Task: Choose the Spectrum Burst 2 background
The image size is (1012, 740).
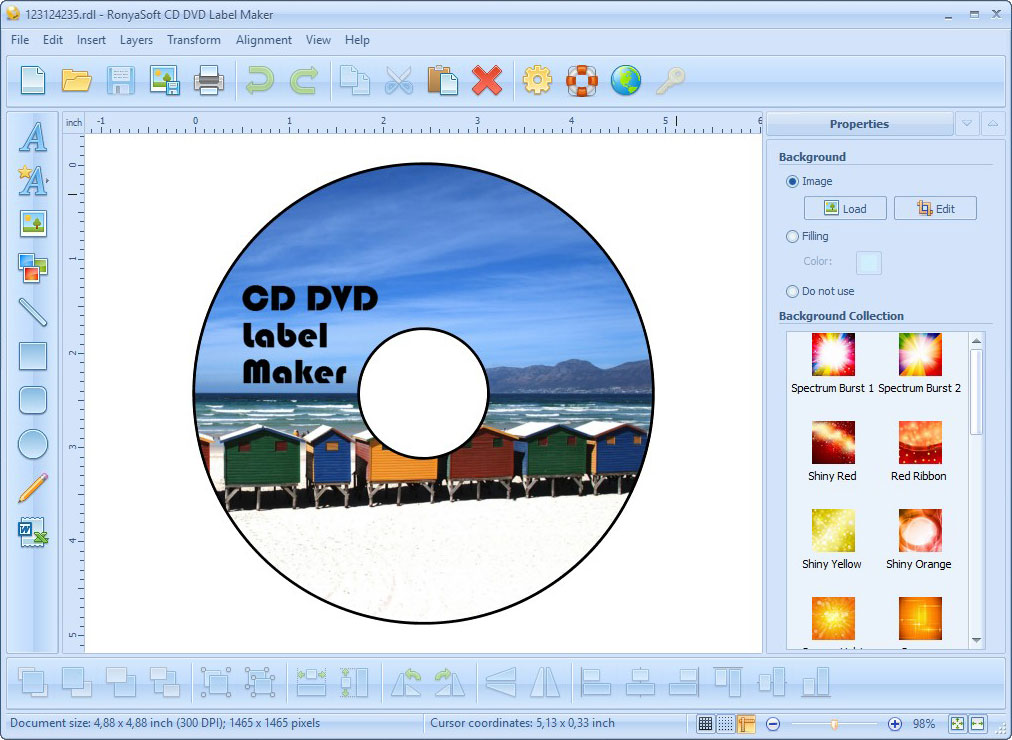Action: 920,363
